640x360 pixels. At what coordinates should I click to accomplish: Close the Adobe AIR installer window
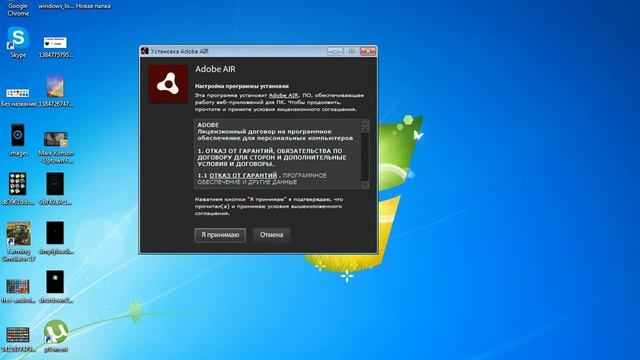point(368,51)
